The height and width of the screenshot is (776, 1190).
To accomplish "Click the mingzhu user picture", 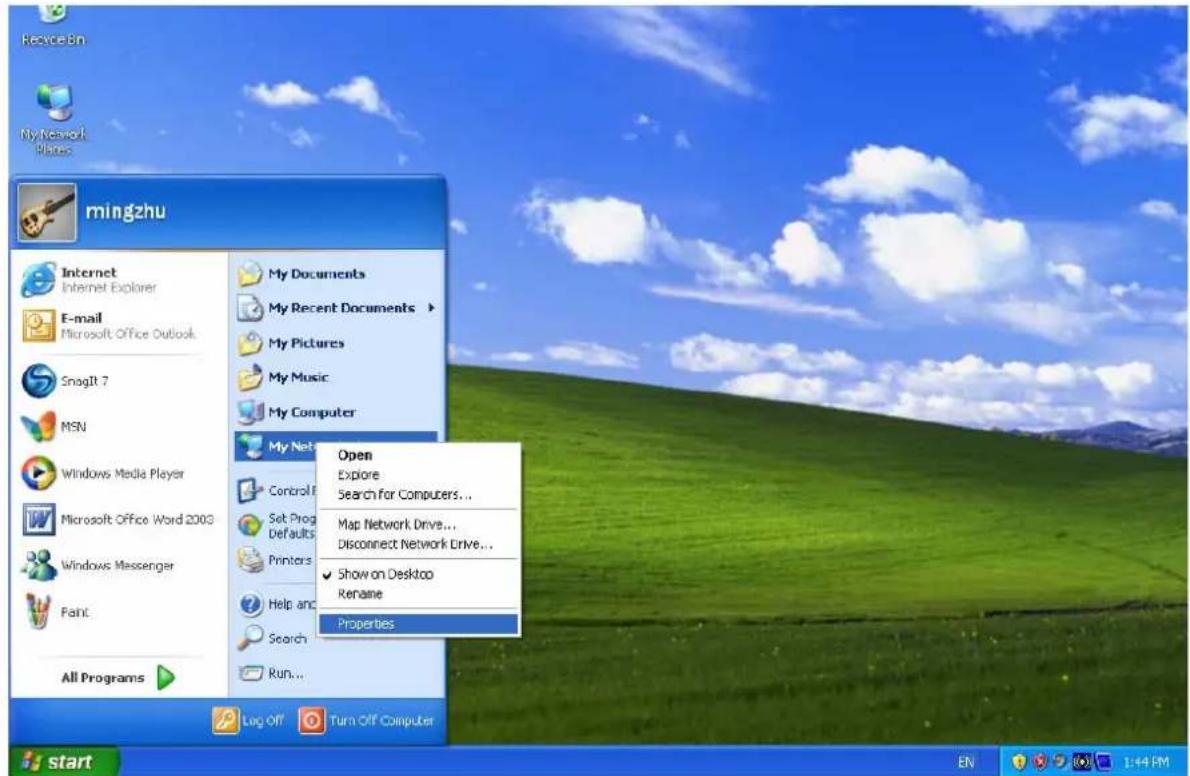I will point(47,213).
